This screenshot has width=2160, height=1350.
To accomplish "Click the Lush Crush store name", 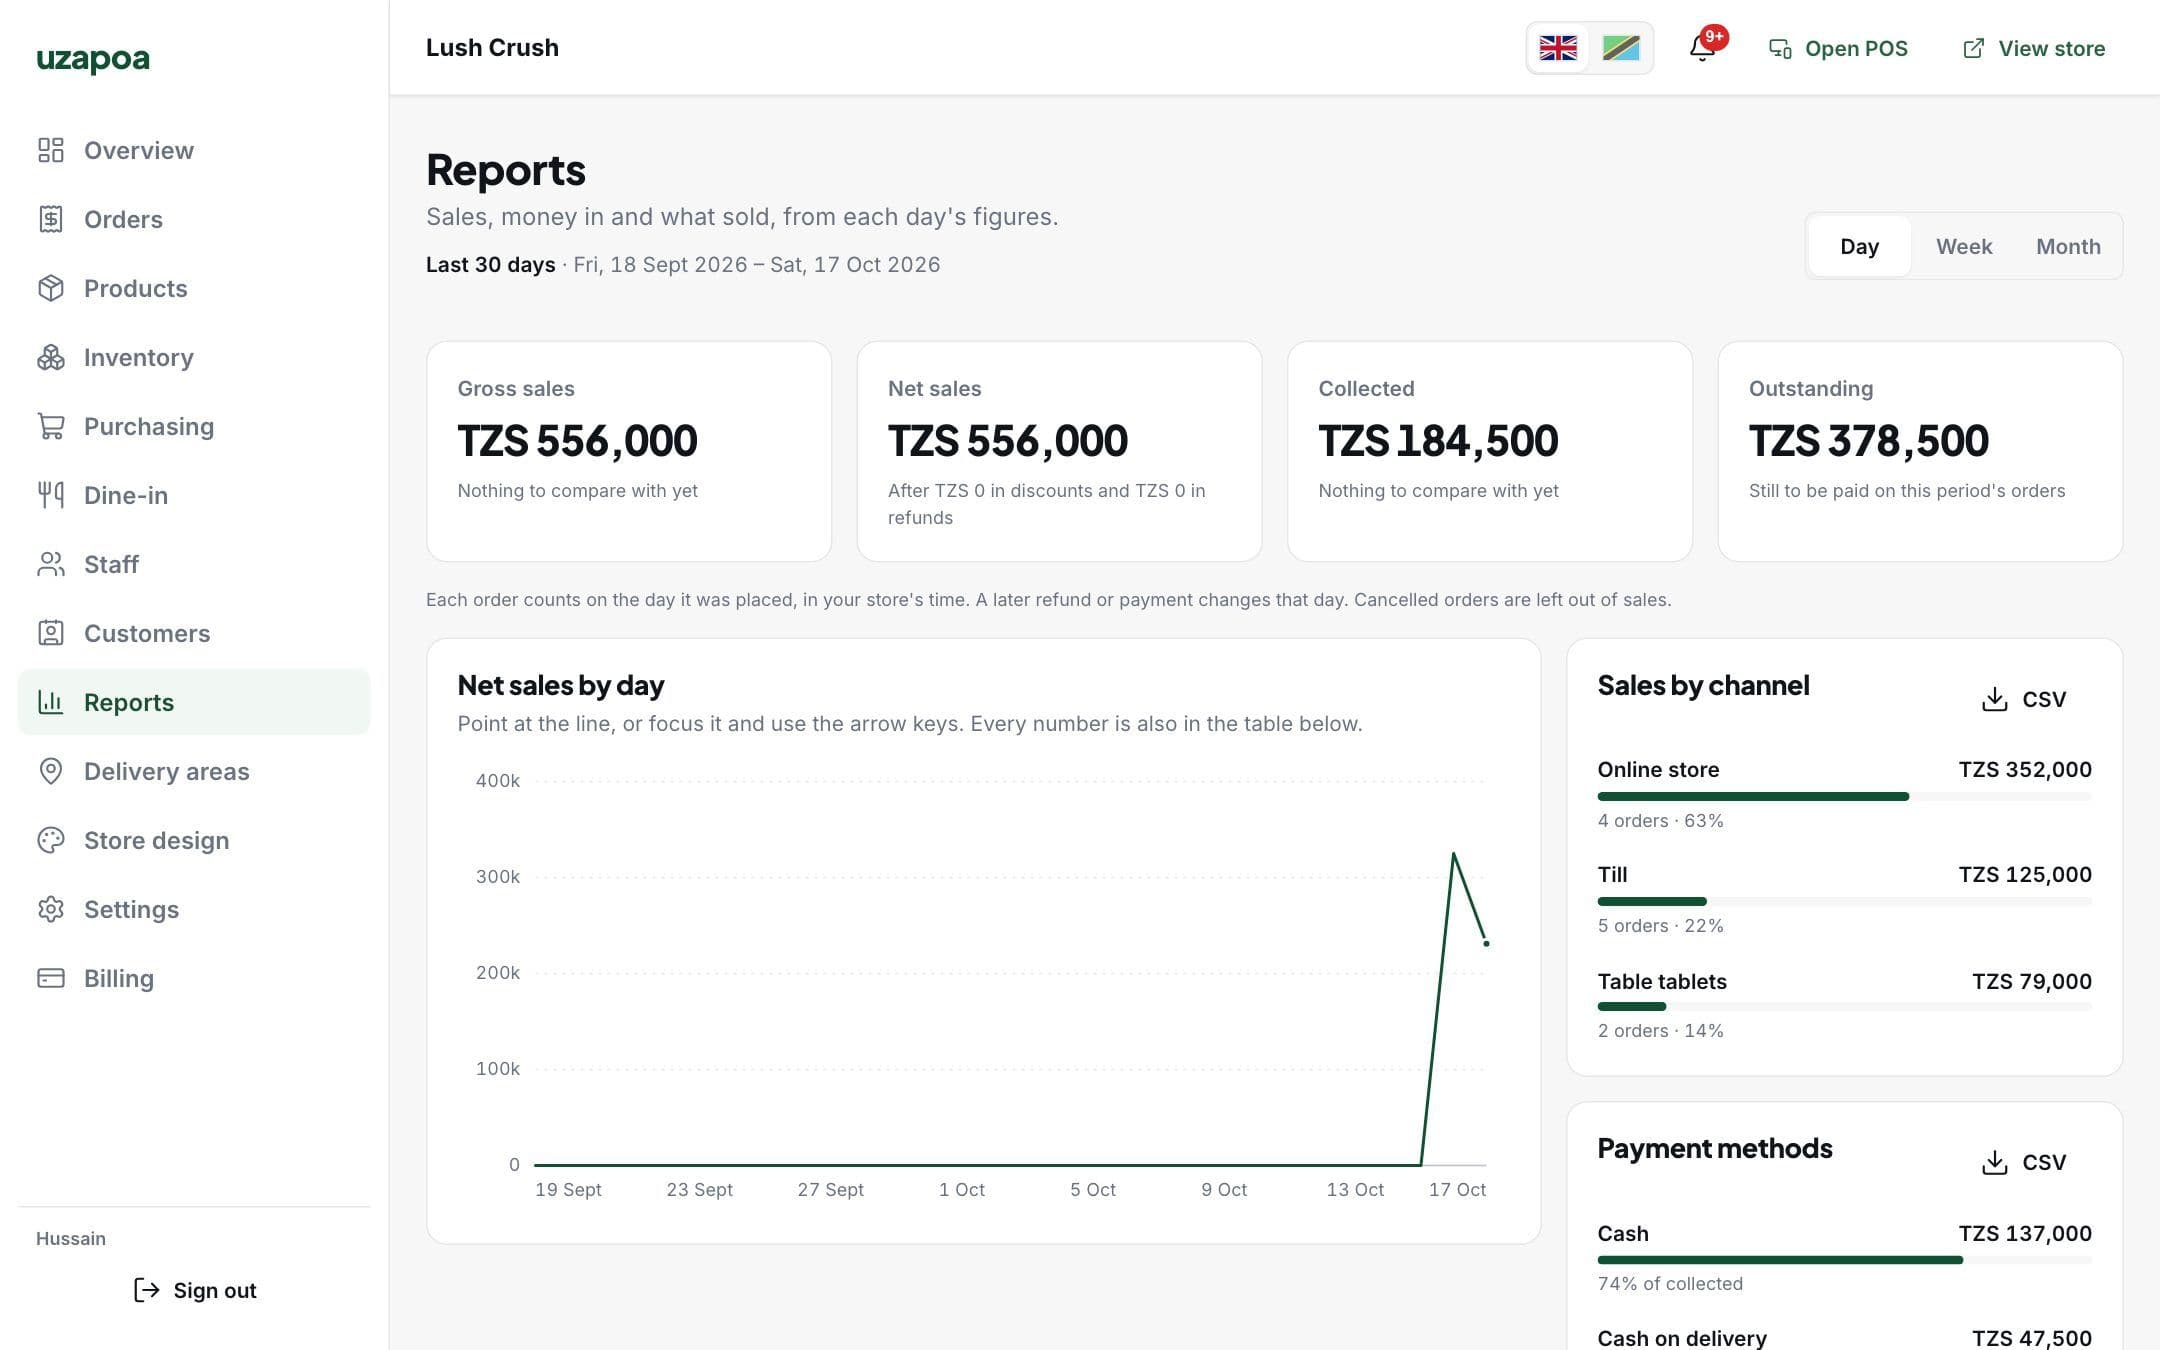I will [x=492, y=47].
